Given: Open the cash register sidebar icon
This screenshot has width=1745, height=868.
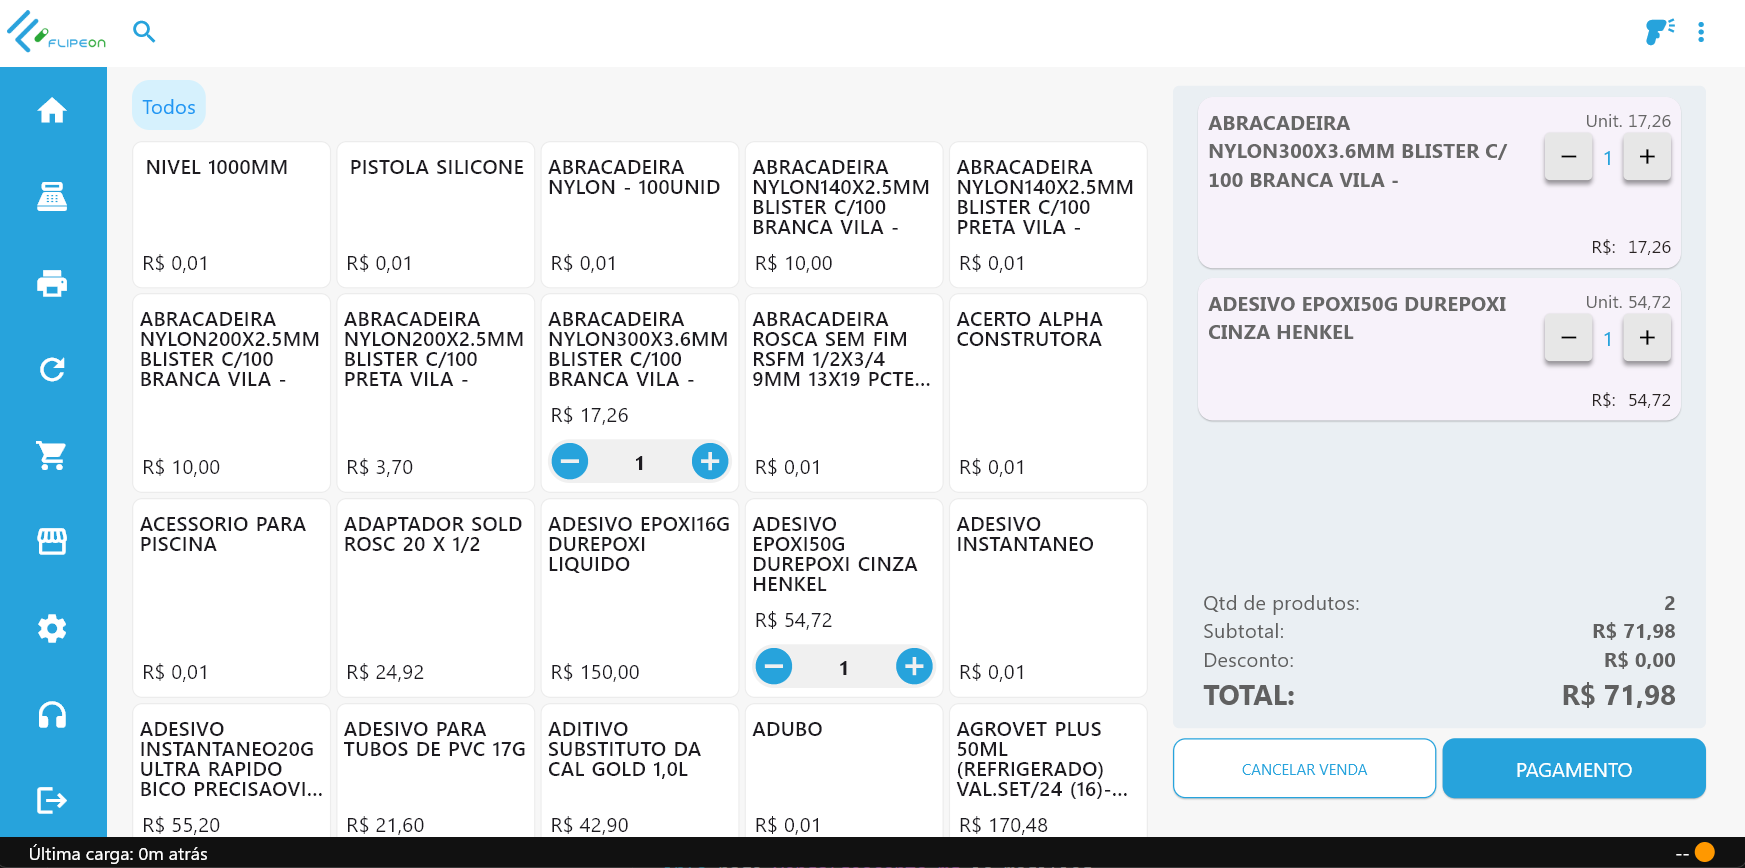Looking at the screenshot, I should tap(52, 197).
